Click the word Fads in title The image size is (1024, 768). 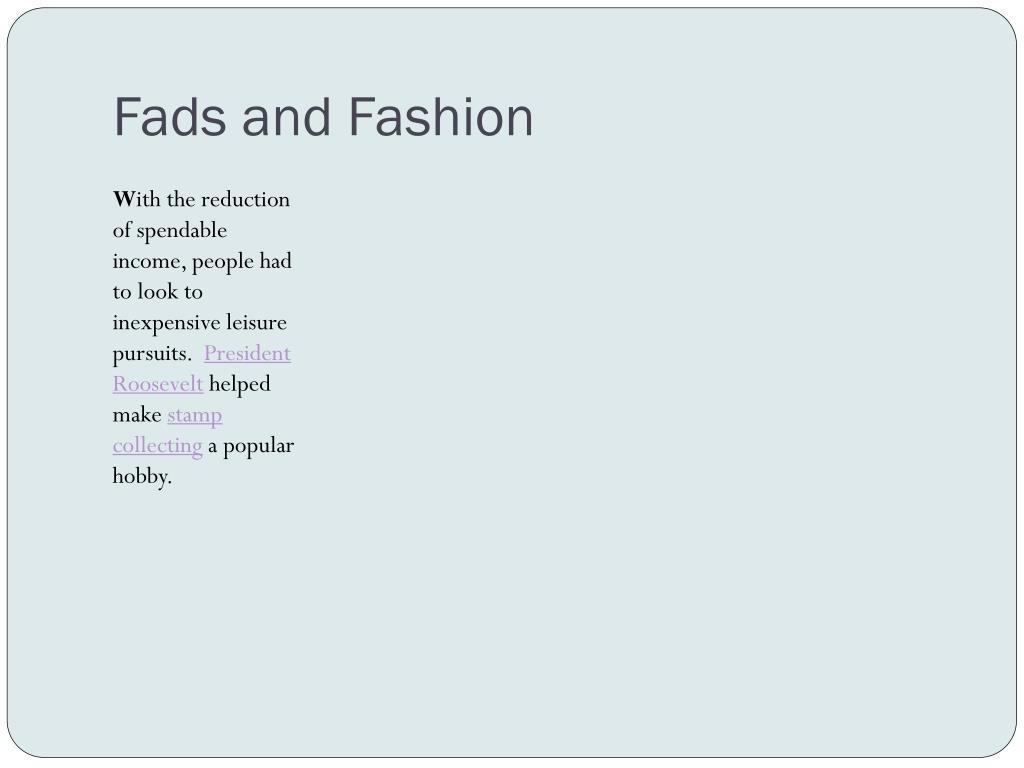[170, 118]
